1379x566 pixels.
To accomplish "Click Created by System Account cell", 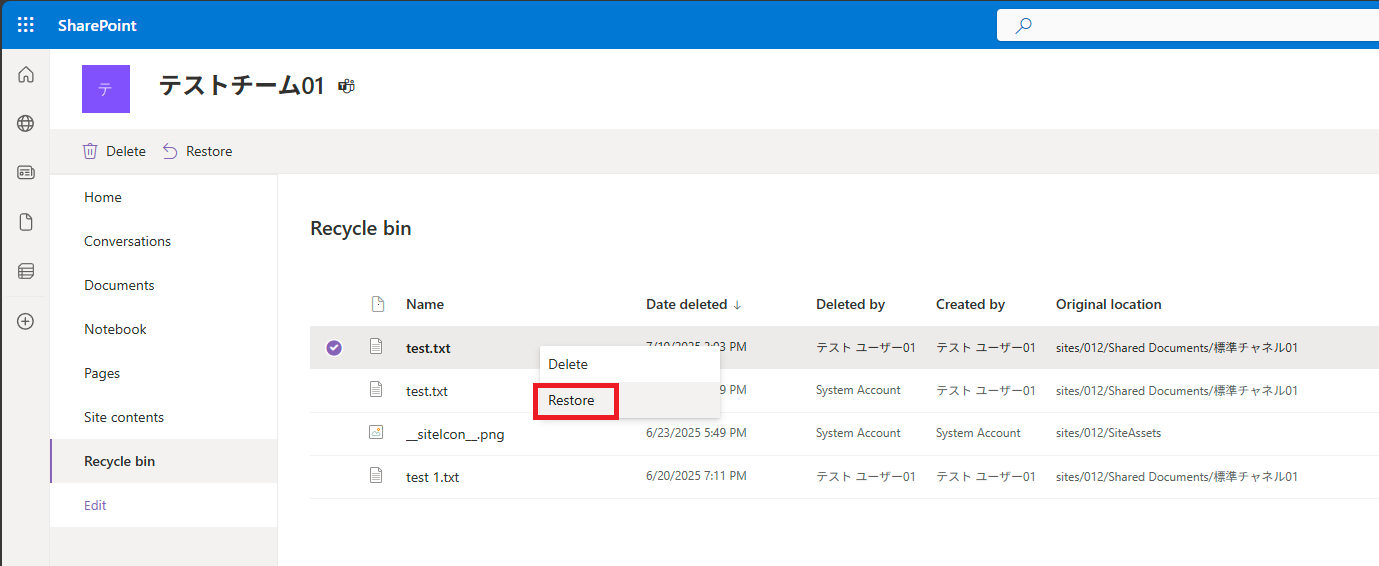I will 978,433.
